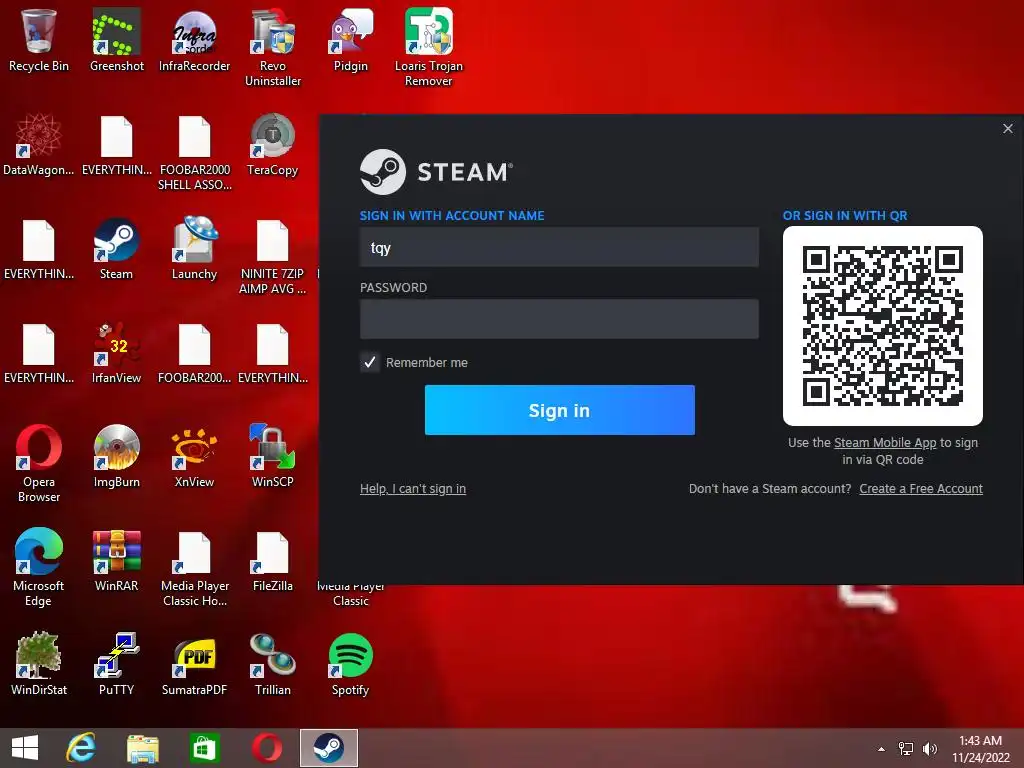This screenshot has width=1024, height=768.
Task: Select the WinSCP desktop icon
Action: [272, 456]
